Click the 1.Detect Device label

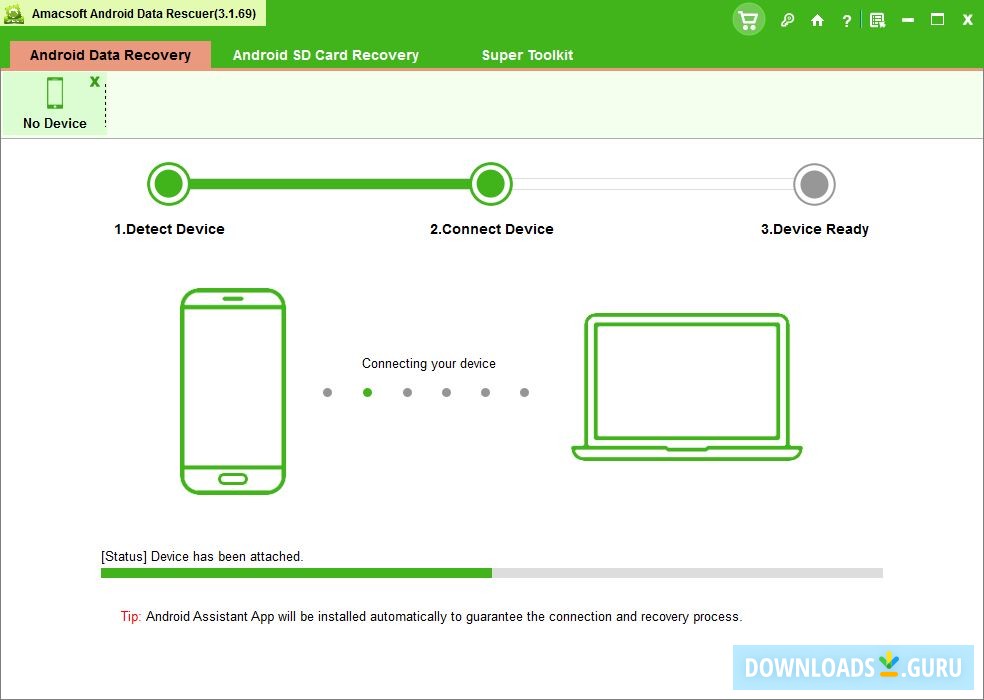pos(169,229)
